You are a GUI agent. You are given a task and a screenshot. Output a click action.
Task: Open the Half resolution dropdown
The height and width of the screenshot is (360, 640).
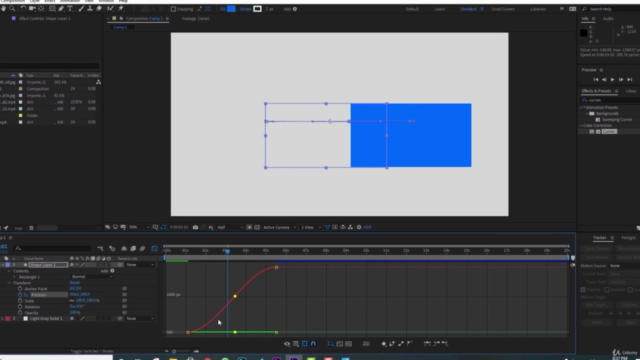230,227
